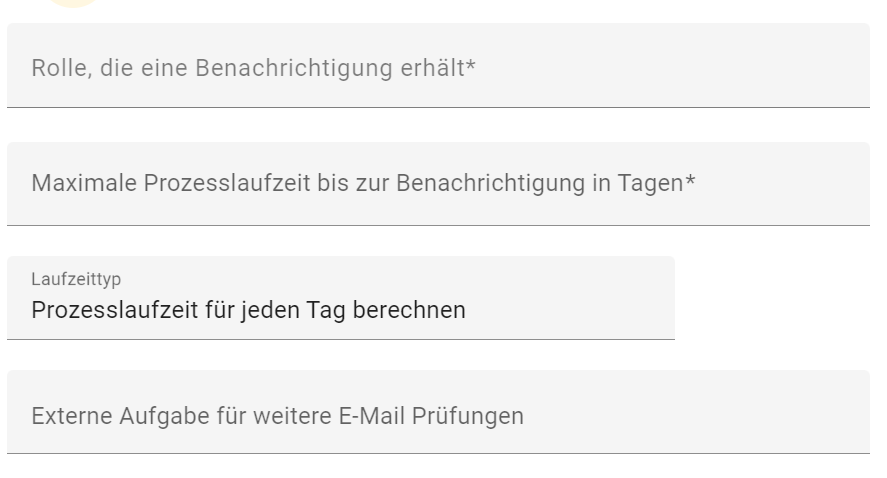Open the Laufzeittyp dropdown
887x478 pixels.
click(340, 299)
